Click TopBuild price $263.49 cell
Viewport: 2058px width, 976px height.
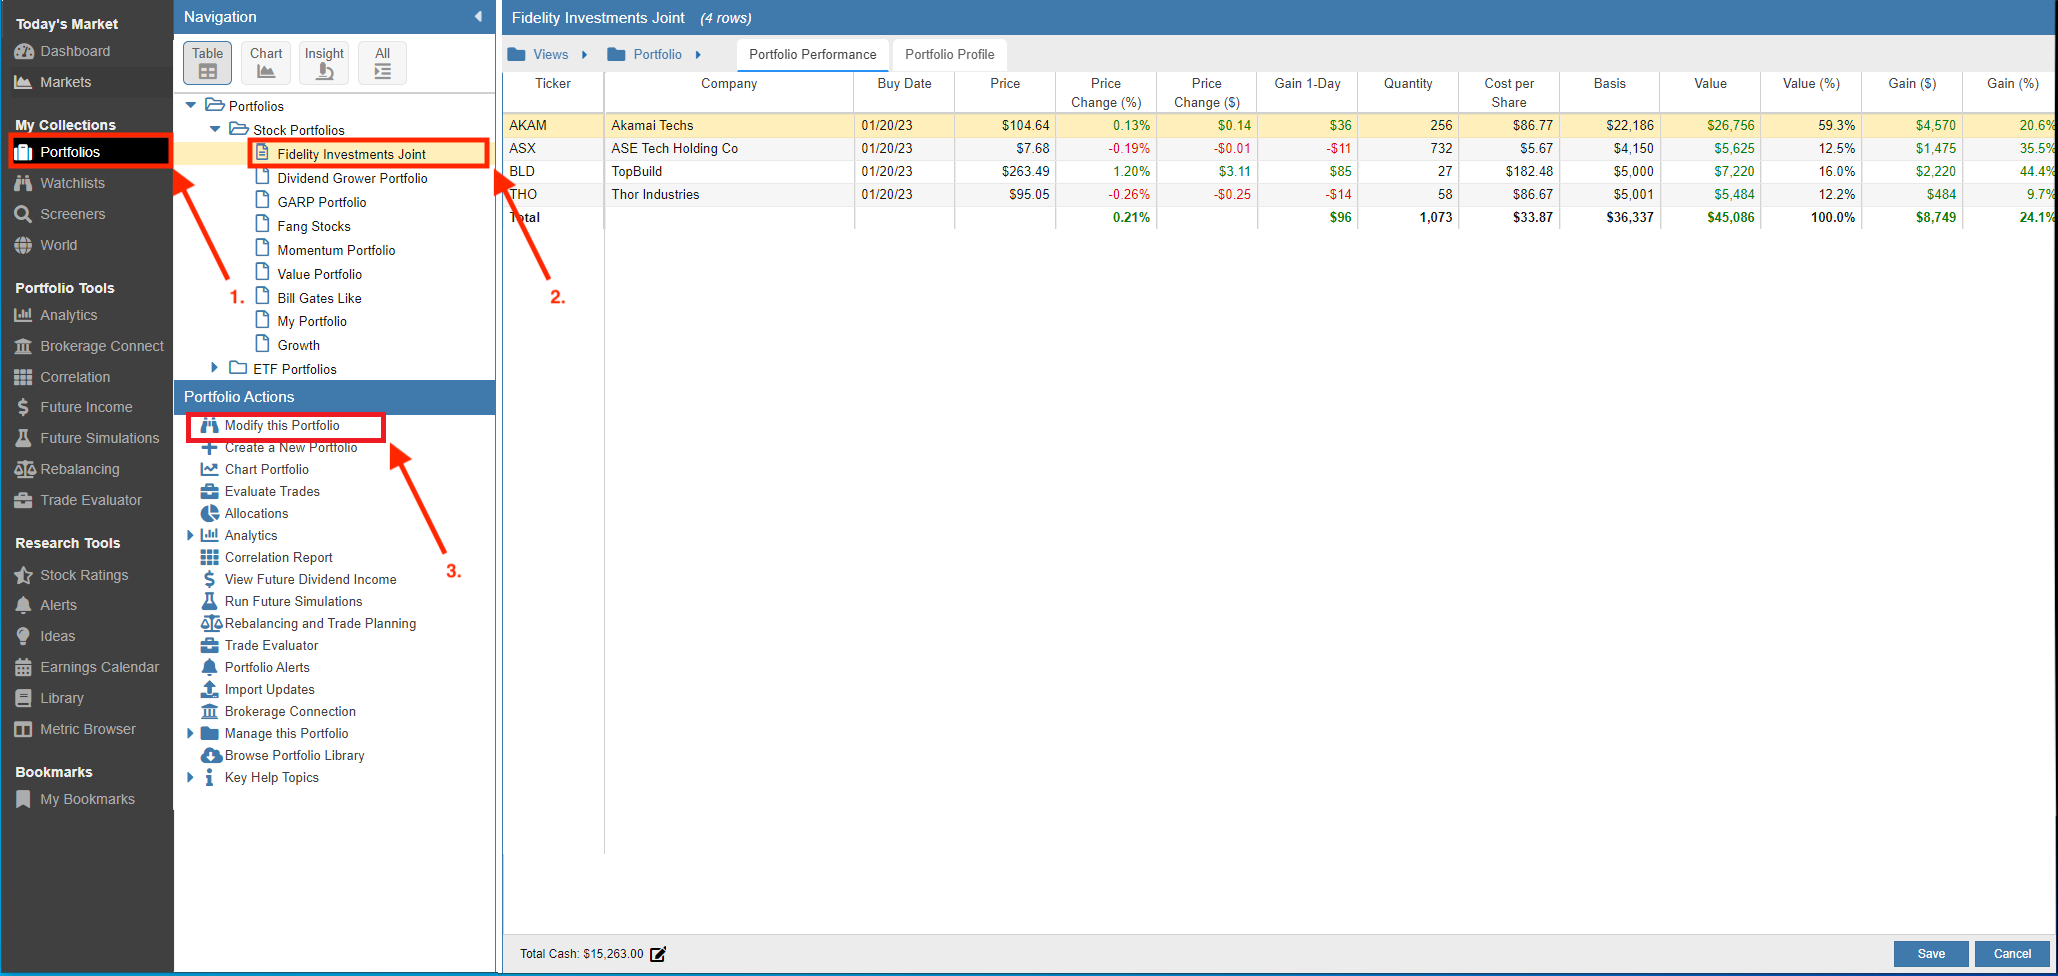pos(1005,171)
